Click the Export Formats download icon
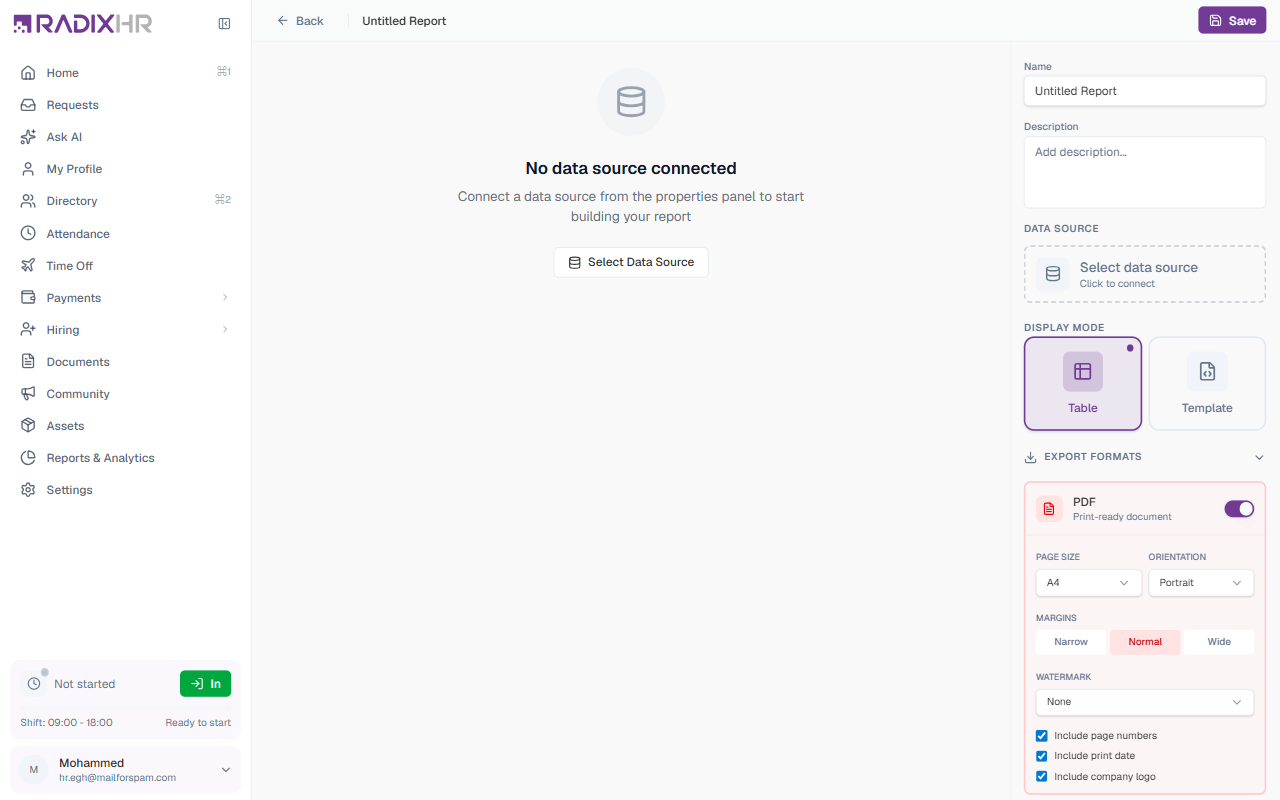This screenshot has width=1280, height=800. [x=1031, y=457]
